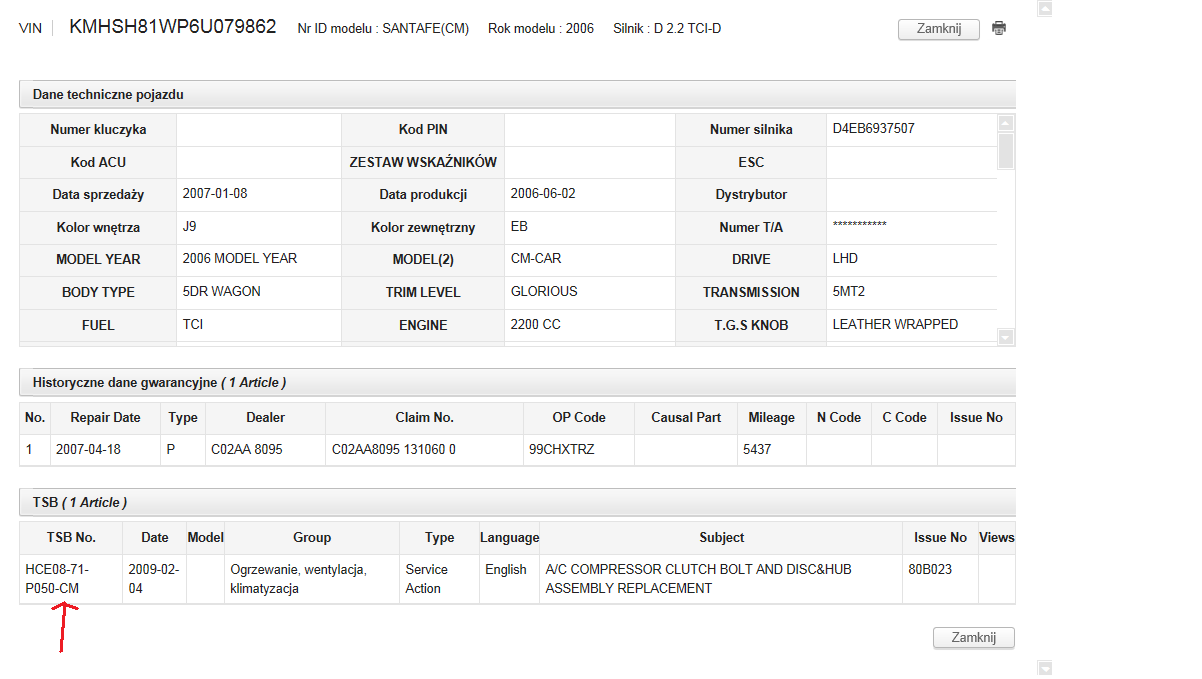Click the Silnik D 2.2 TCI-D text
Image resolution: width=1202 pixels, height=679 pixels.
667,28
